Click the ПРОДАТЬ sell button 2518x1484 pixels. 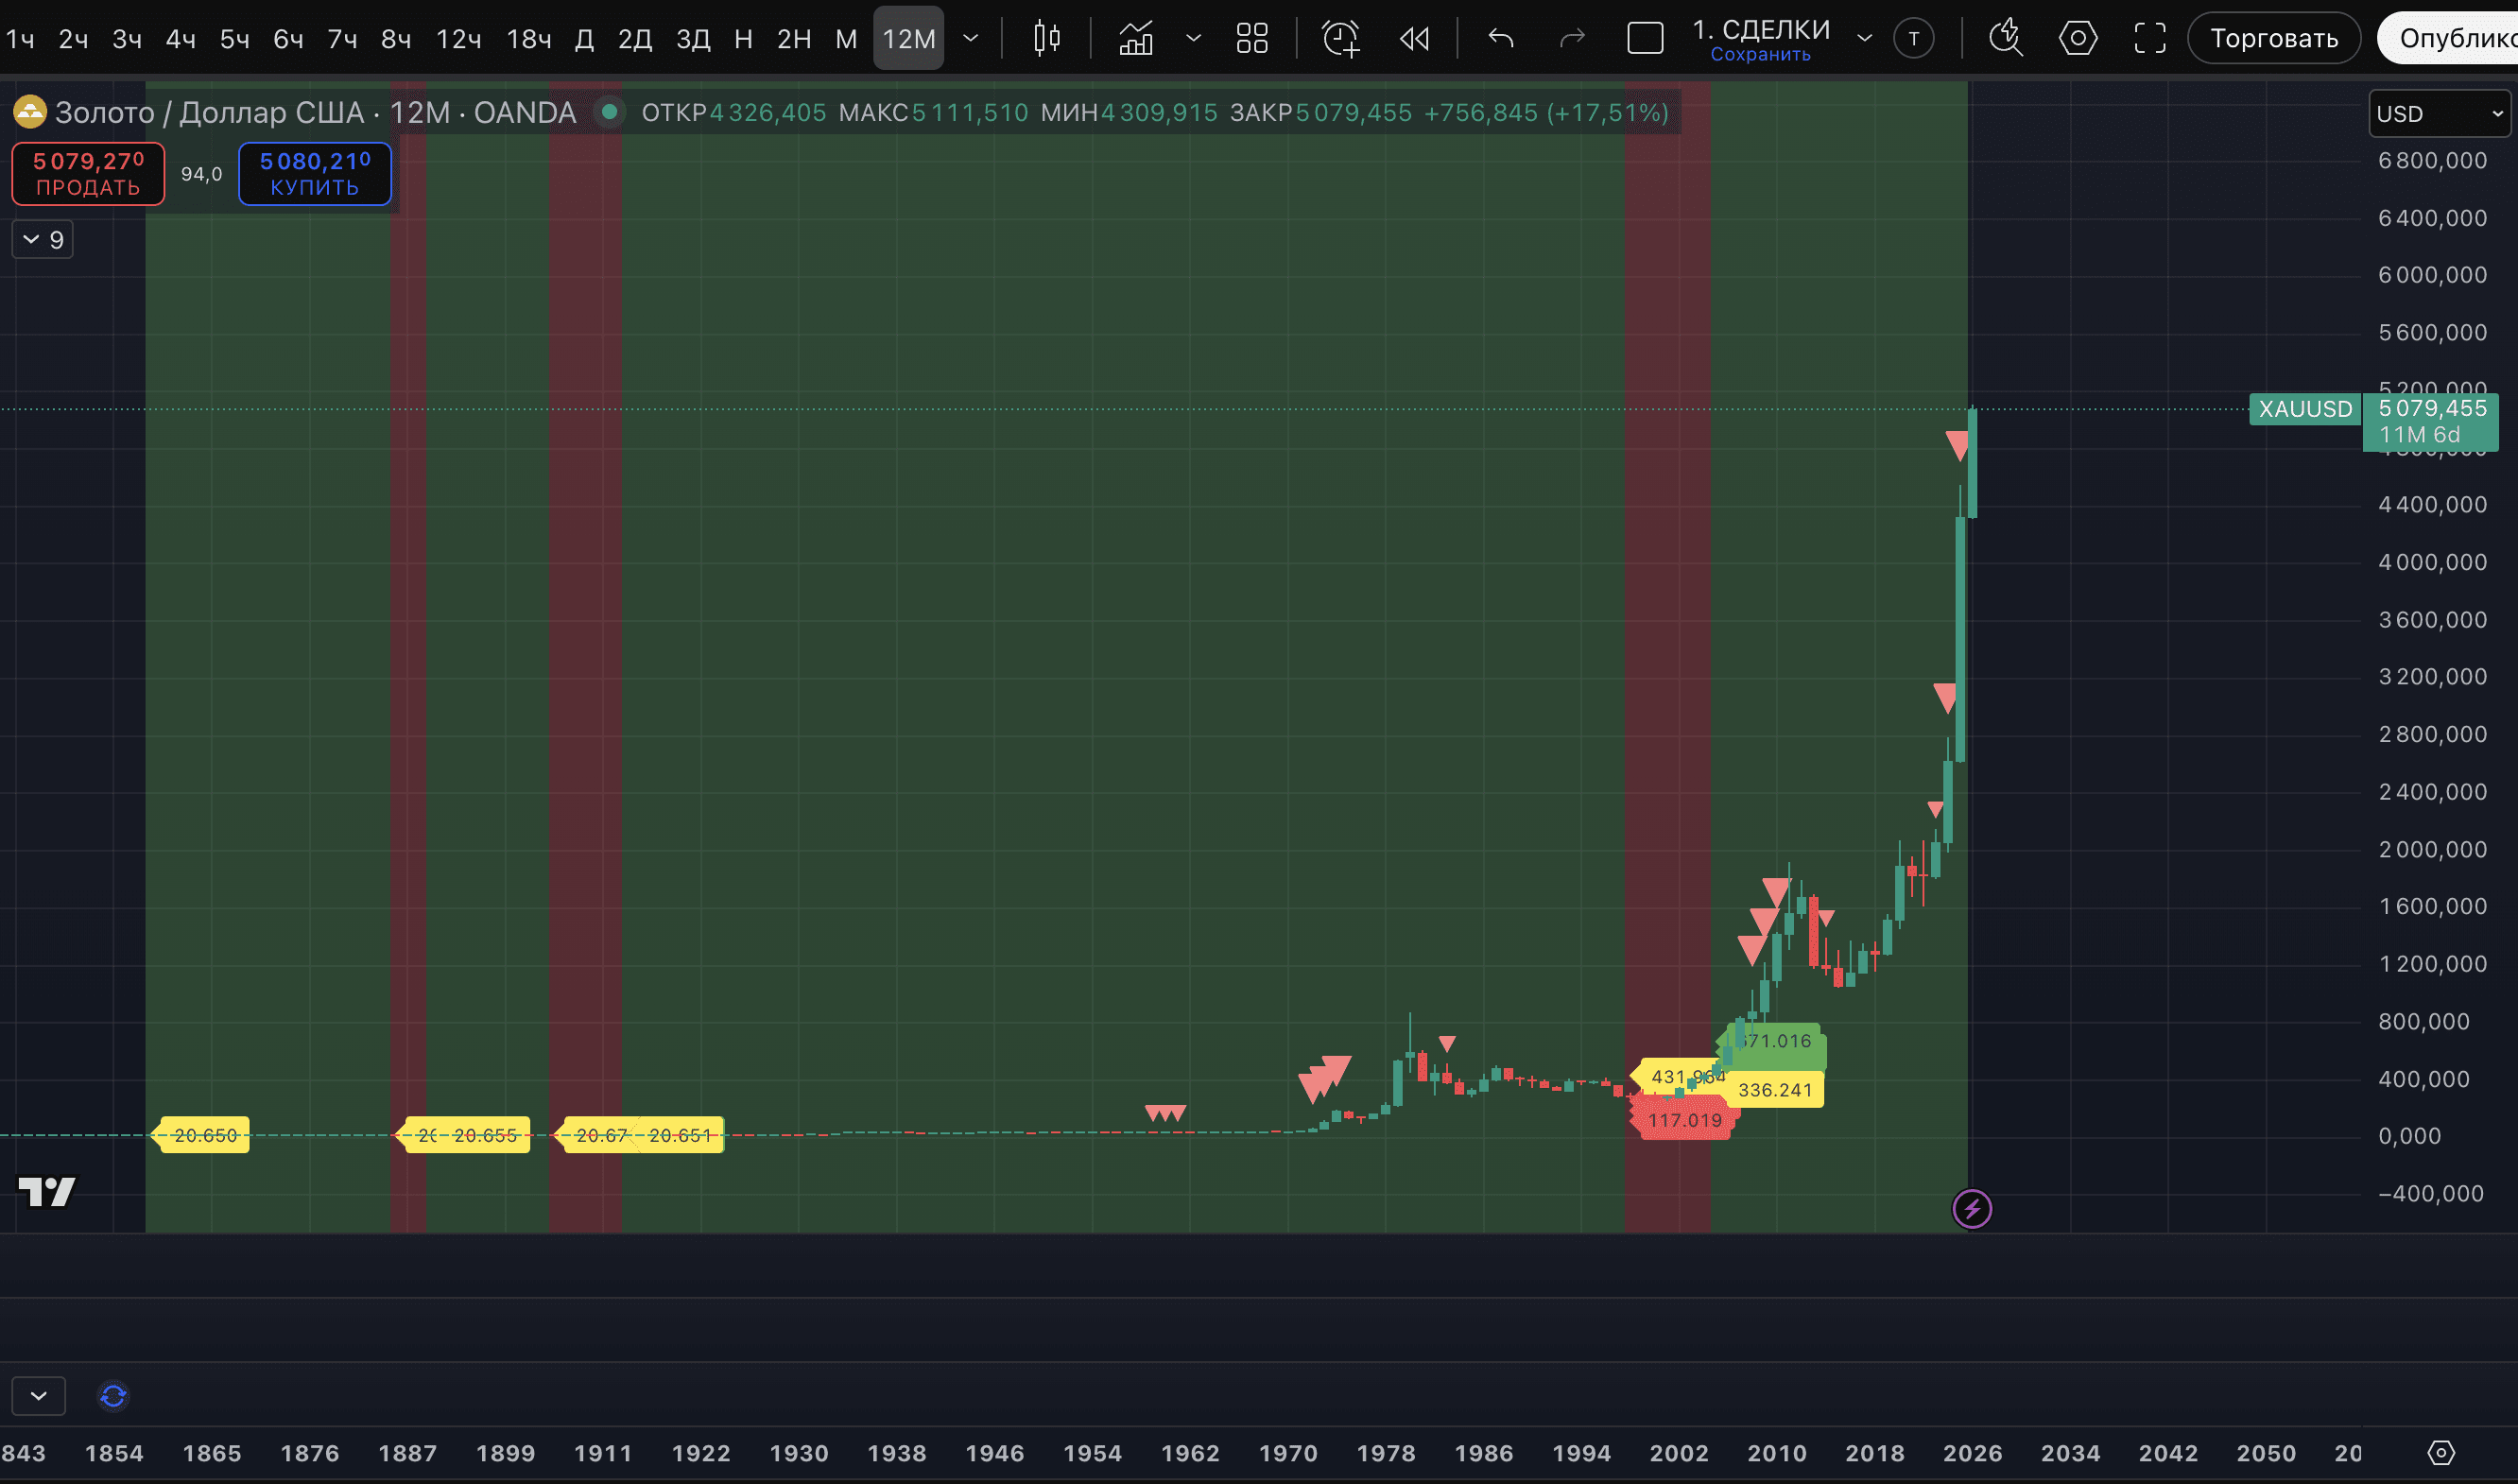point(88,174)
